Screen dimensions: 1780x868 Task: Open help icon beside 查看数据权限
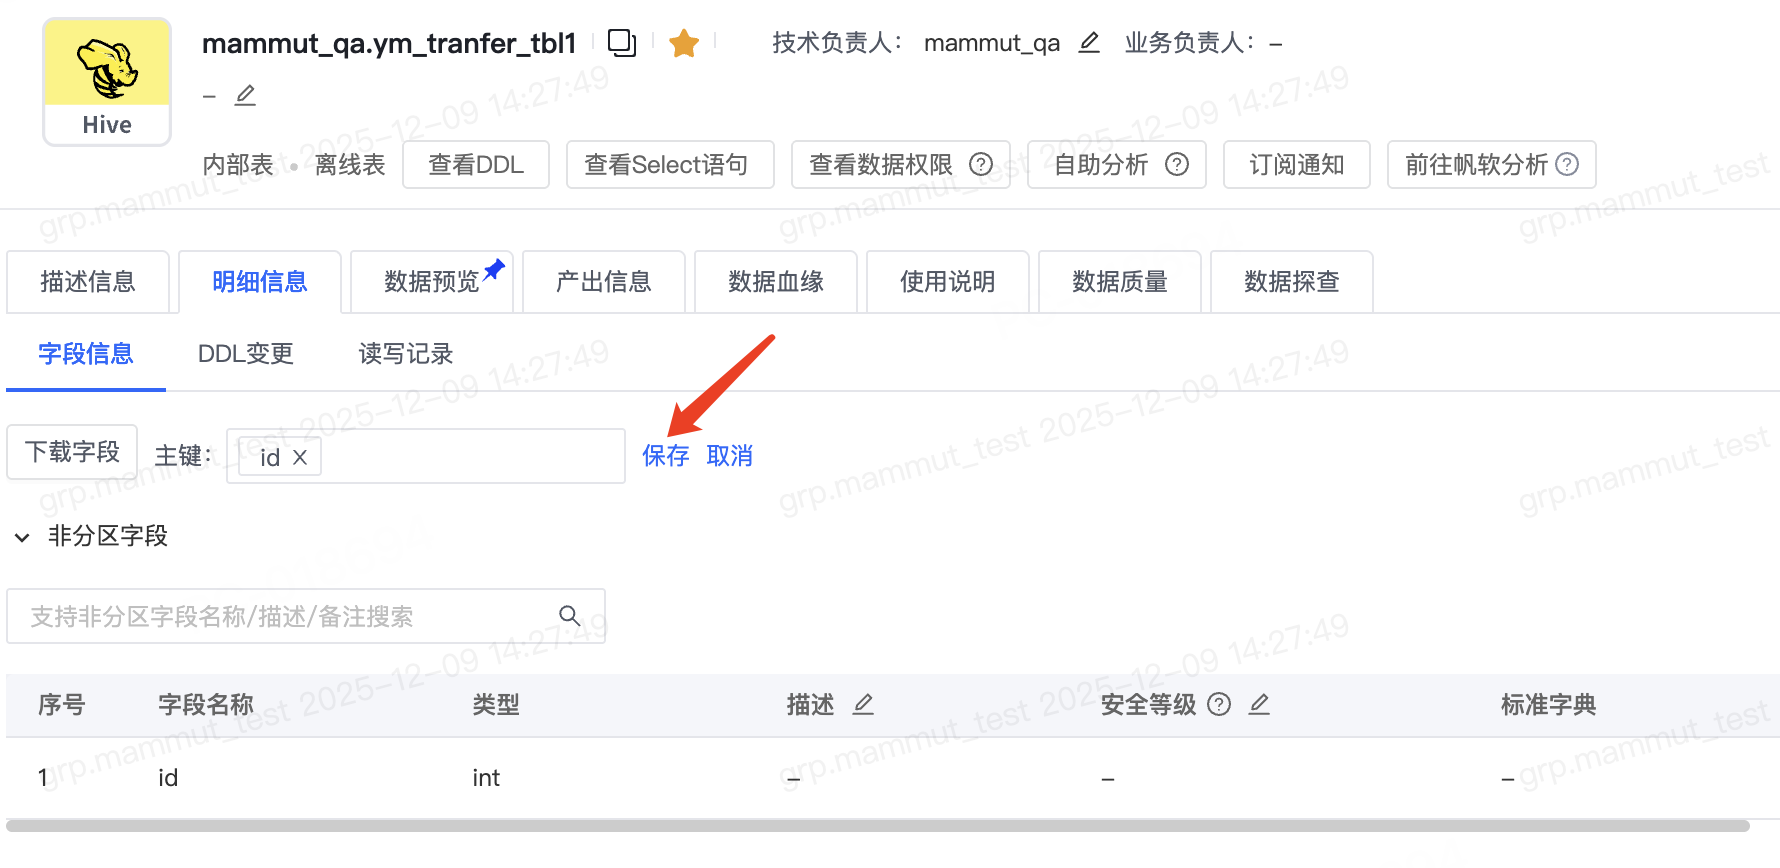coord(982,164)
